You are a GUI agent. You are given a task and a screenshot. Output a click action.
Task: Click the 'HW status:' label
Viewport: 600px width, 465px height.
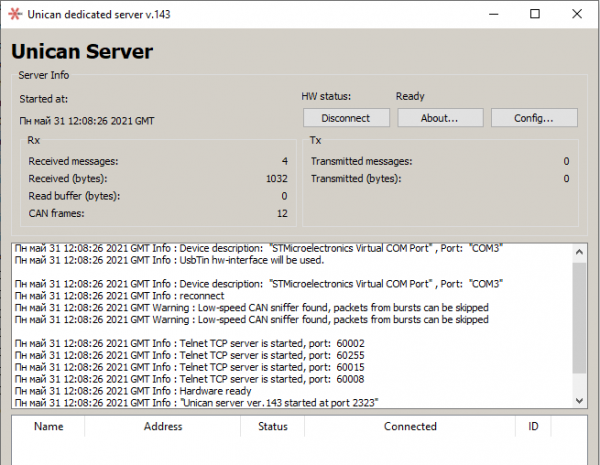pos(326,96)
